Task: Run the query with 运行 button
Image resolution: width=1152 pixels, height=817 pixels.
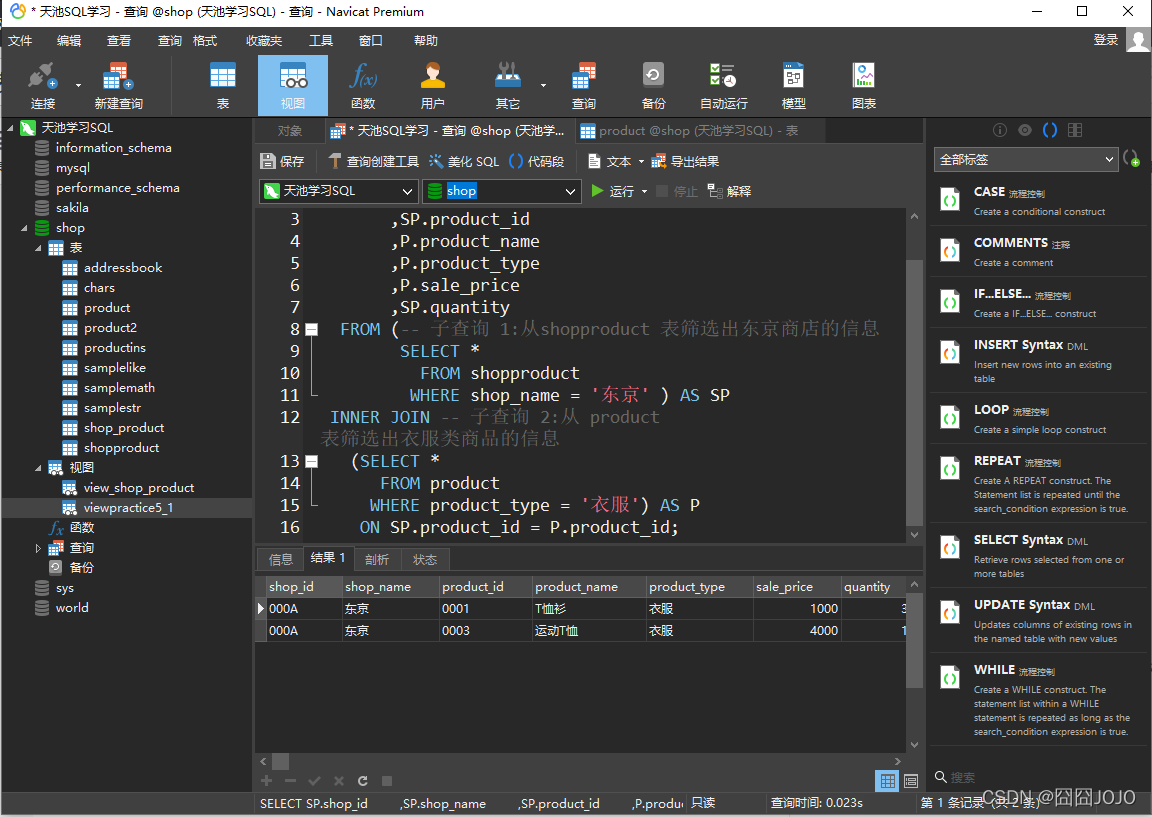Action: (x=613, y=191)
